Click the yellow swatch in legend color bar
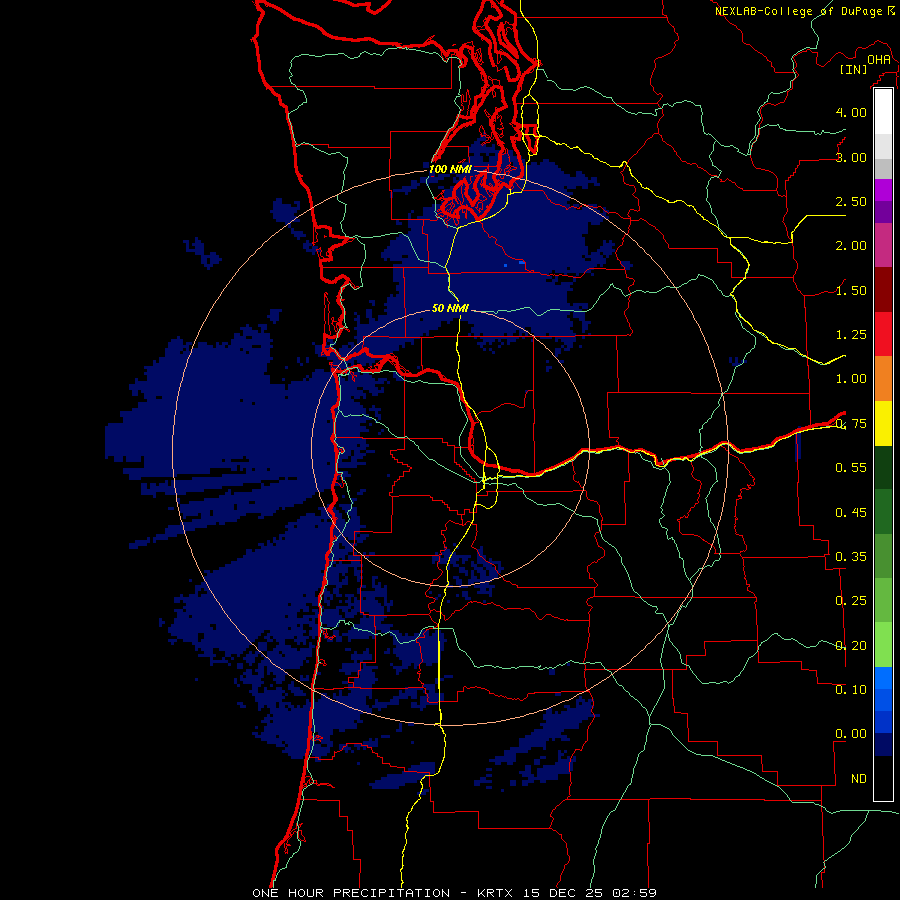 883,423
